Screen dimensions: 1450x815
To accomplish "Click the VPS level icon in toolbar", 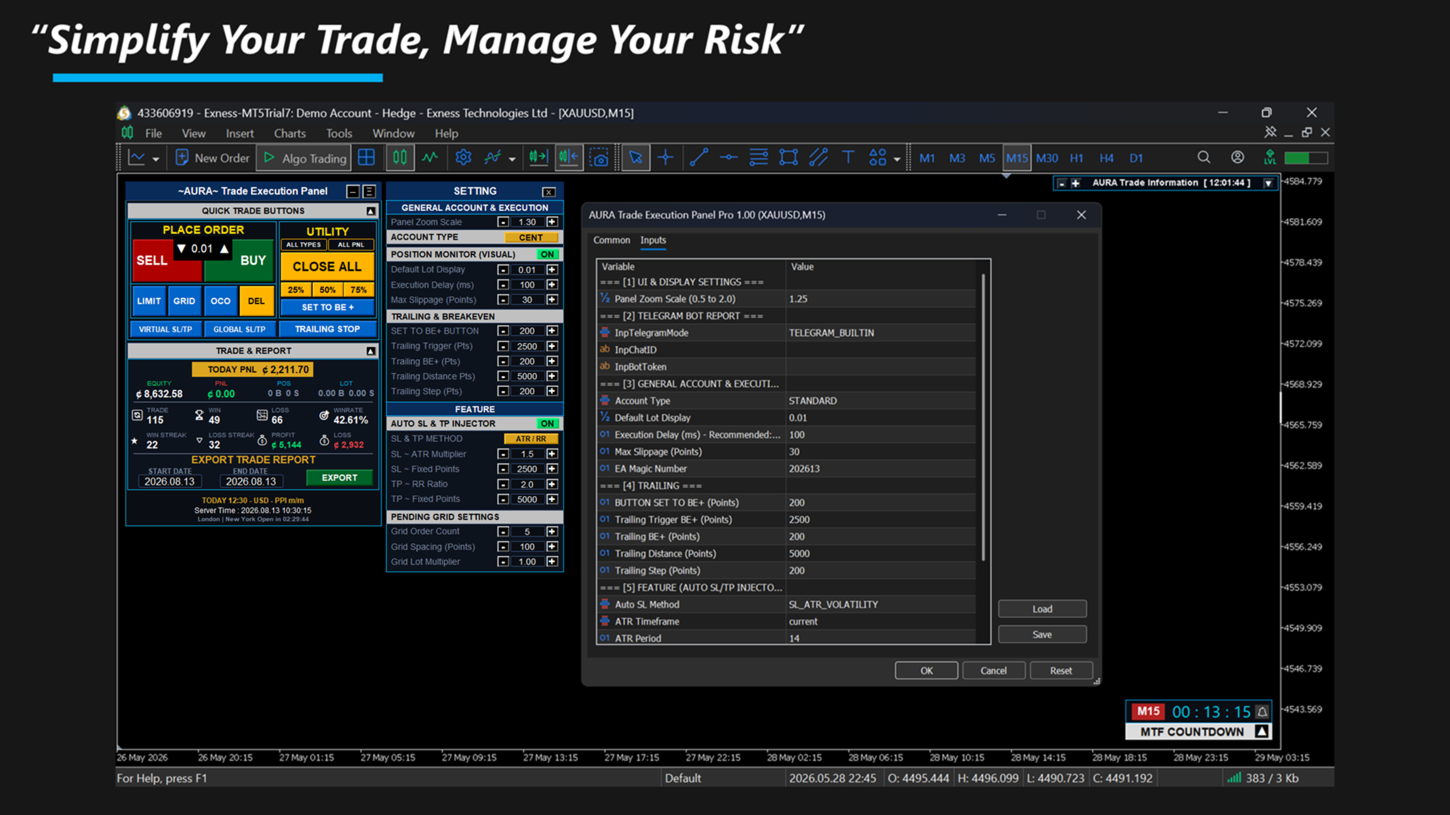I will click(x=1270, y=158).
